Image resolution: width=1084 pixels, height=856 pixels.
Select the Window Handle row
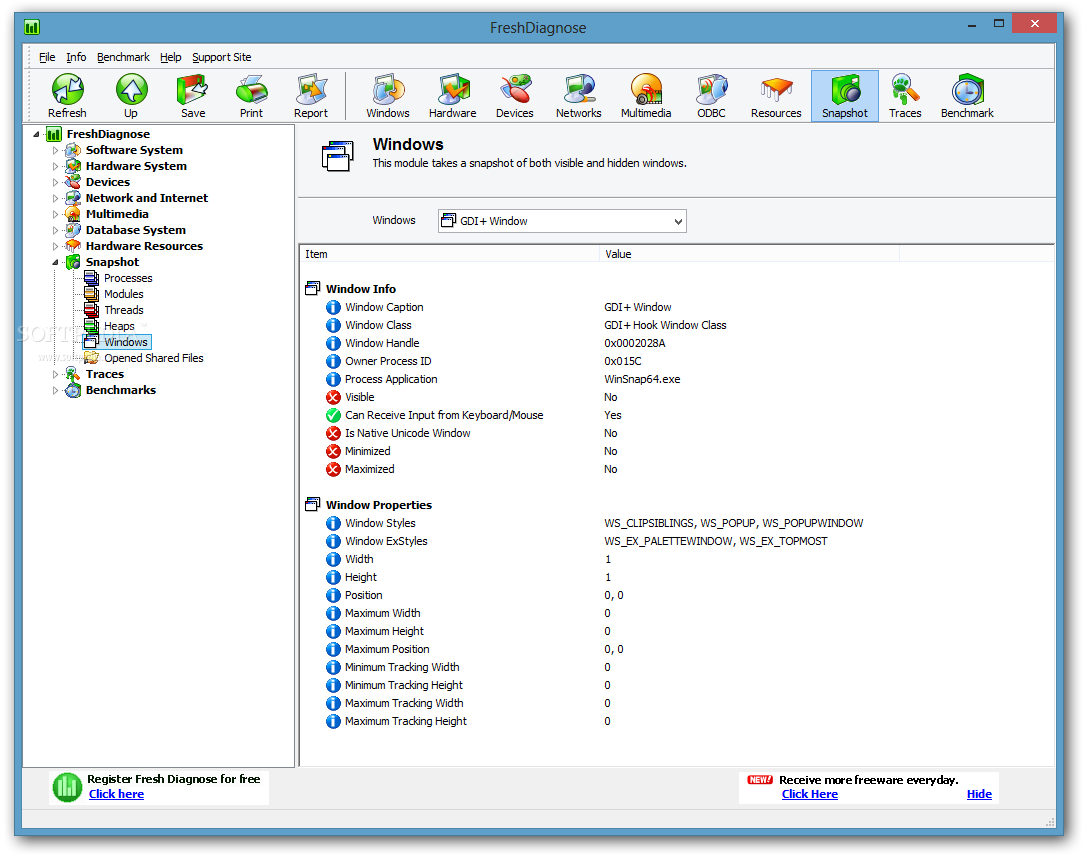click(678, 343)
